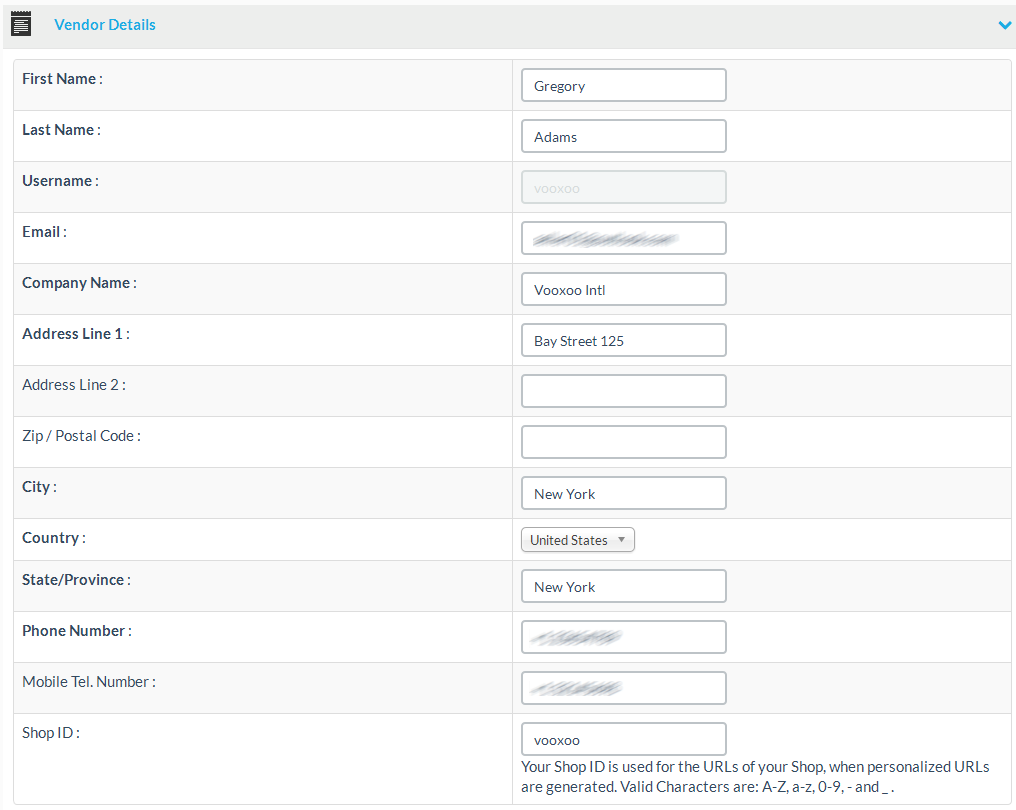The height and width of the screenshot is (810, 1016).
Task: Click the State/Province input field
Action: click(623, 587)
